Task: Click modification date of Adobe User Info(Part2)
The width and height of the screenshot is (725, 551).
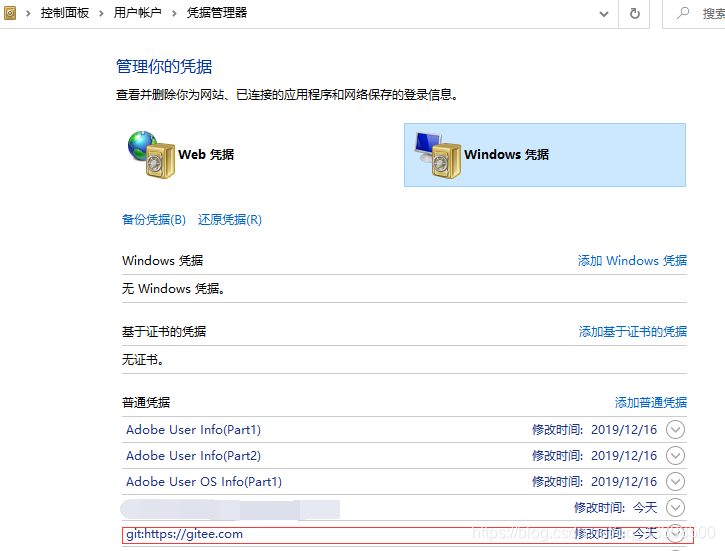Action: pyautogui.click(x=595, y=456)
